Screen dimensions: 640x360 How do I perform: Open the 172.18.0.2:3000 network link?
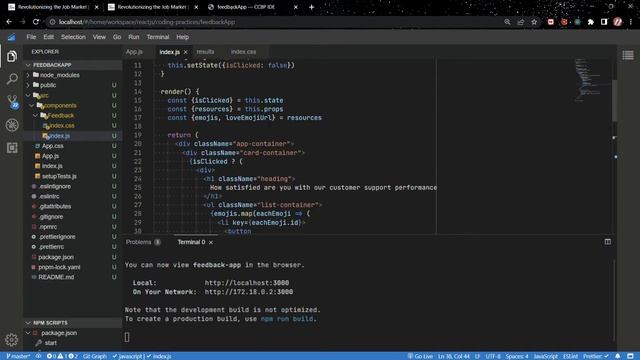coord(249,292)
